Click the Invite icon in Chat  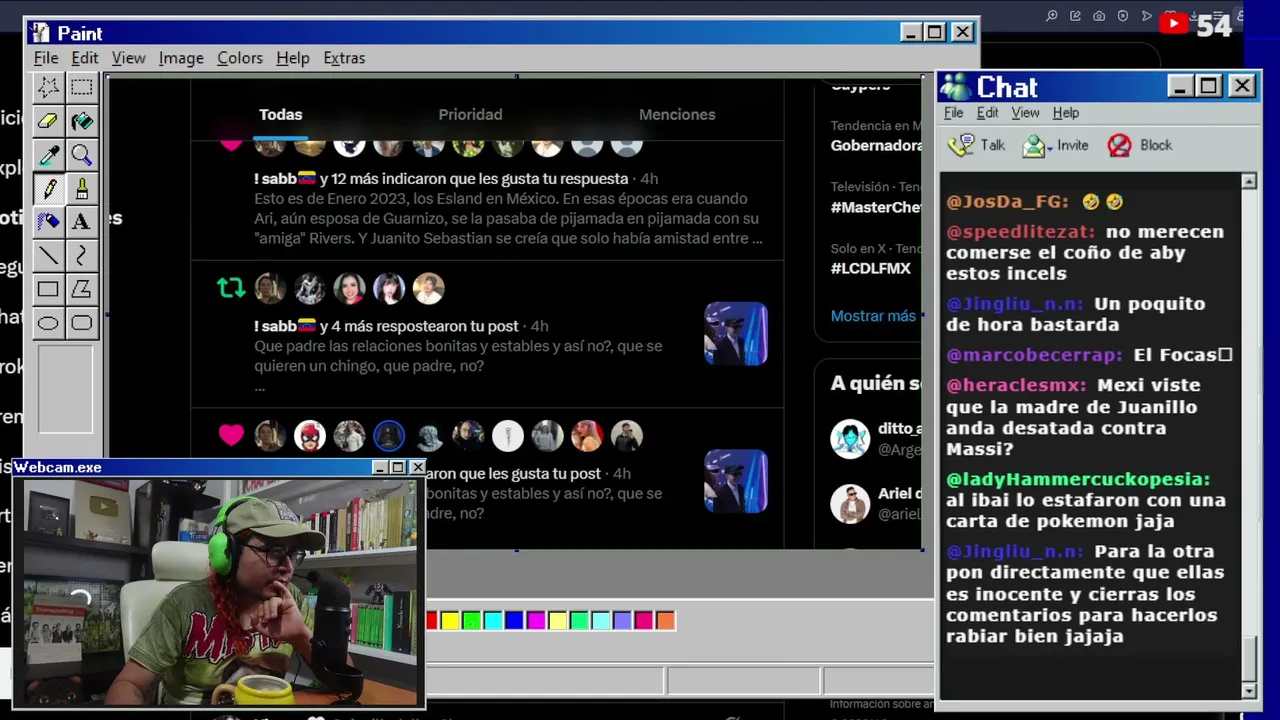click(1034, 146)
